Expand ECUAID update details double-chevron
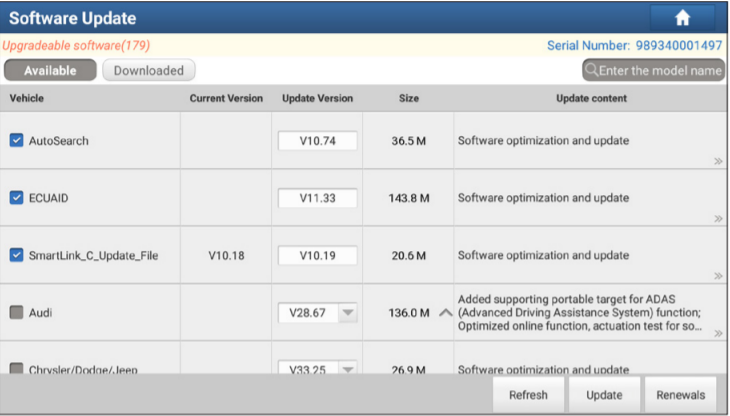 (718, 218)
